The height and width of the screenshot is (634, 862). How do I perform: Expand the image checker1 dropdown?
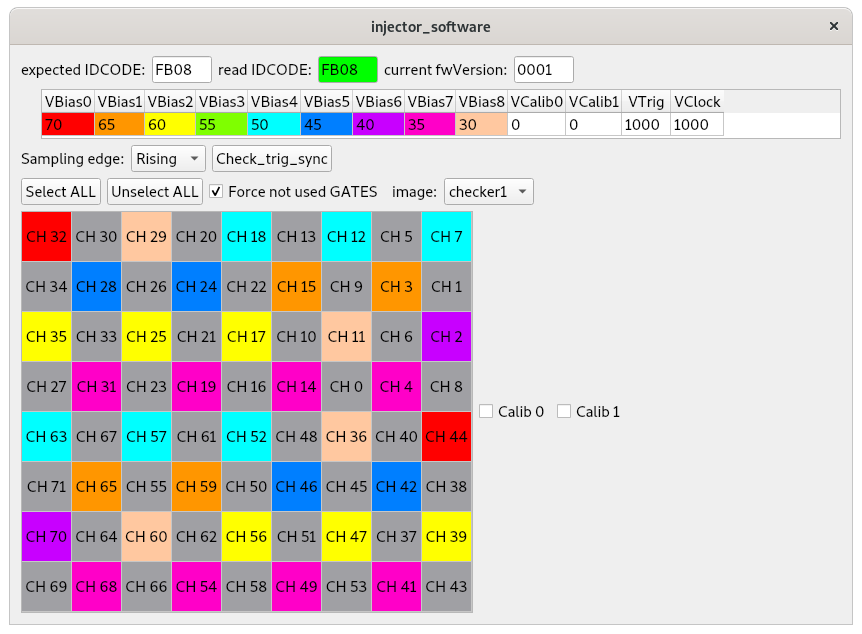pyautogui.click(x=489, y=191)
